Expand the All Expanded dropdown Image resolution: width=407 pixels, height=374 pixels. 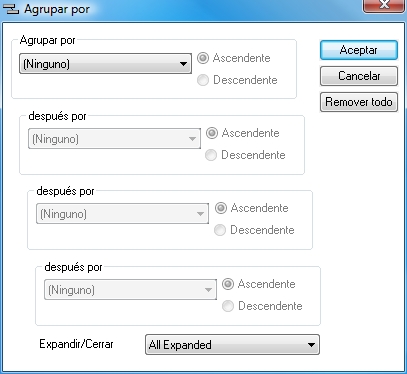232,344
